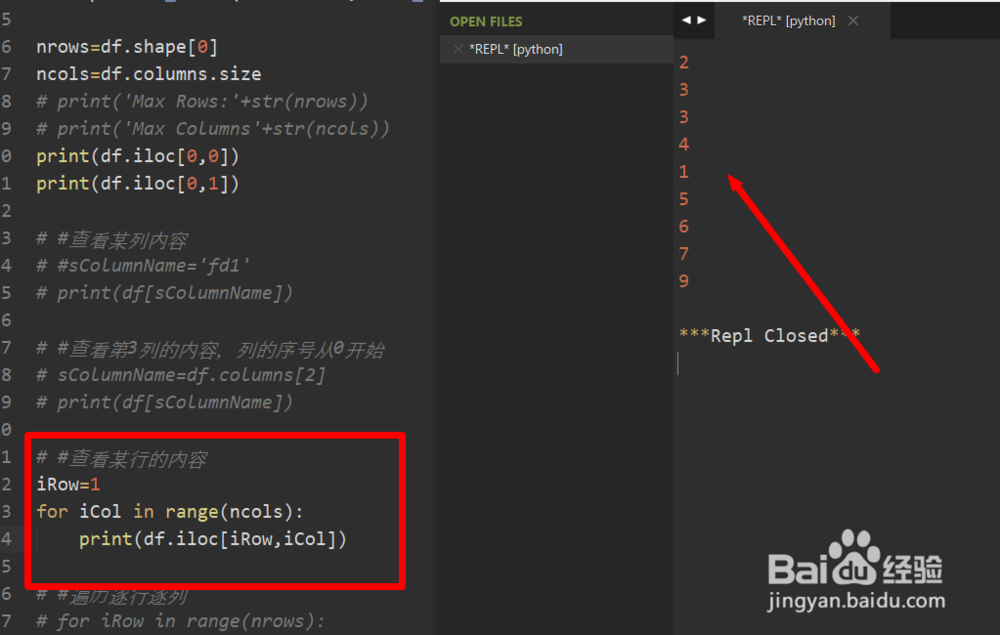Click the comment #查看某列内容
The width and height of the screenshot is (1000, 635).
pos(112,240)
